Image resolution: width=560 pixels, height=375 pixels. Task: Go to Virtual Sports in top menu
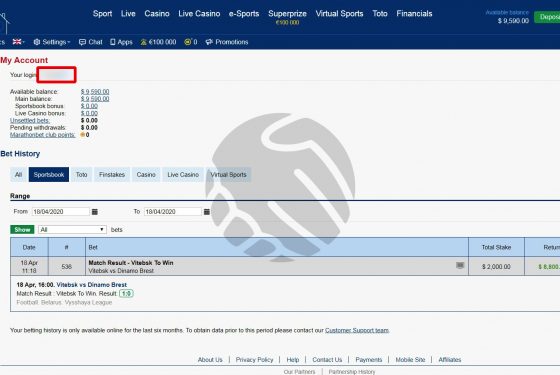pyautogui.click(x=339, y=14)
